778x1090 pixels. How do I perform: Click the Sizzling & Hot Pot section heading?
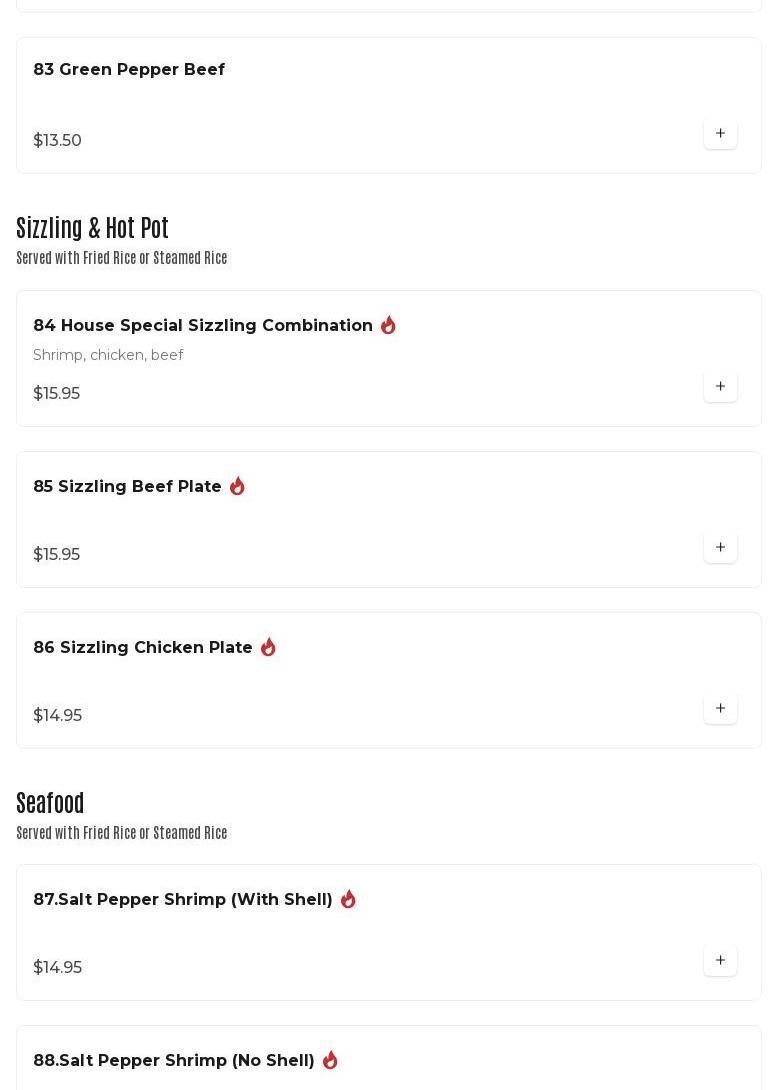tap(92, 228)
